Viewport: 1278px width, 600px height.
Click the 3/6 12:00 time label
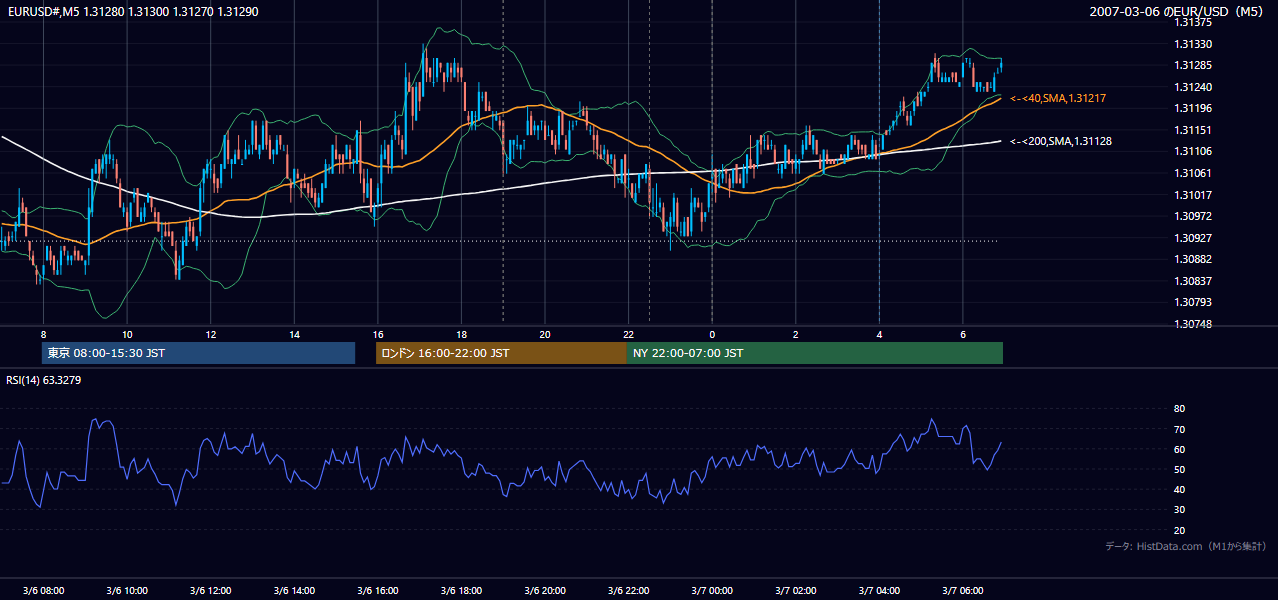(x=210, y=590)
